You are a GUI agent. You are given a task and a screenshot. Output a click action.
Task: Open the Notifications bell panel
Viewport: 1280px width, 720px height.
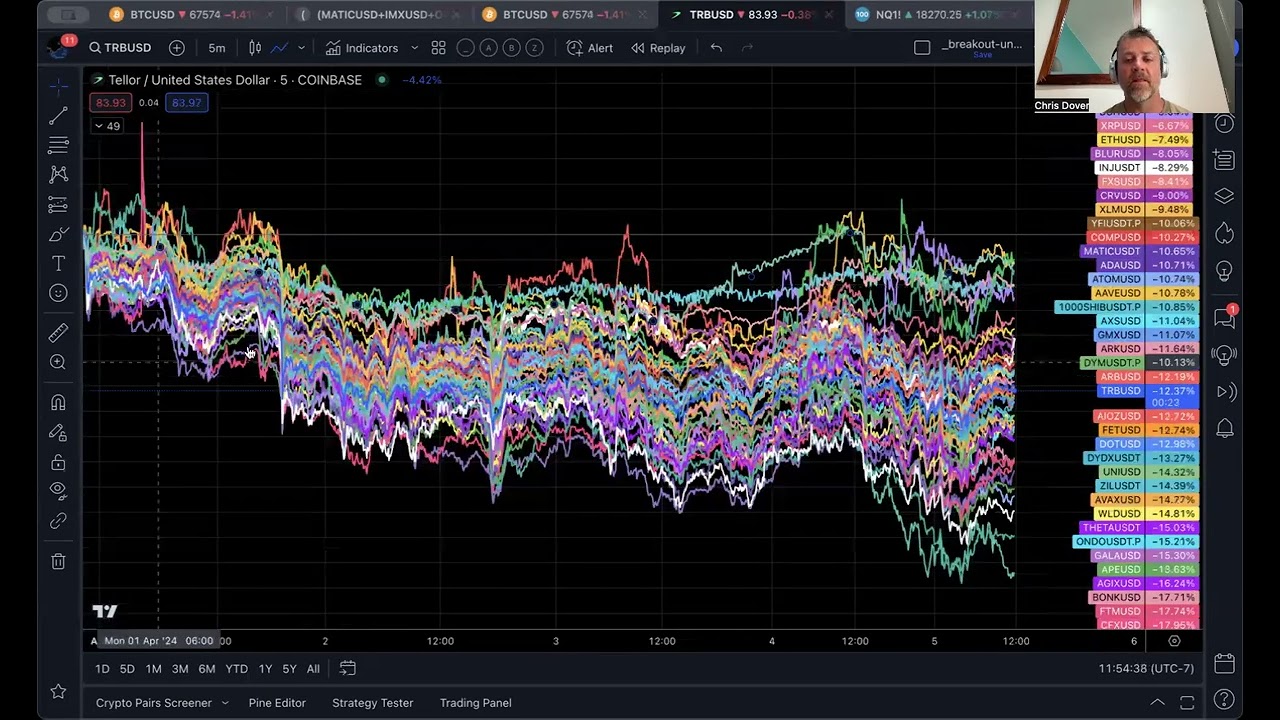coord(1224,429)
